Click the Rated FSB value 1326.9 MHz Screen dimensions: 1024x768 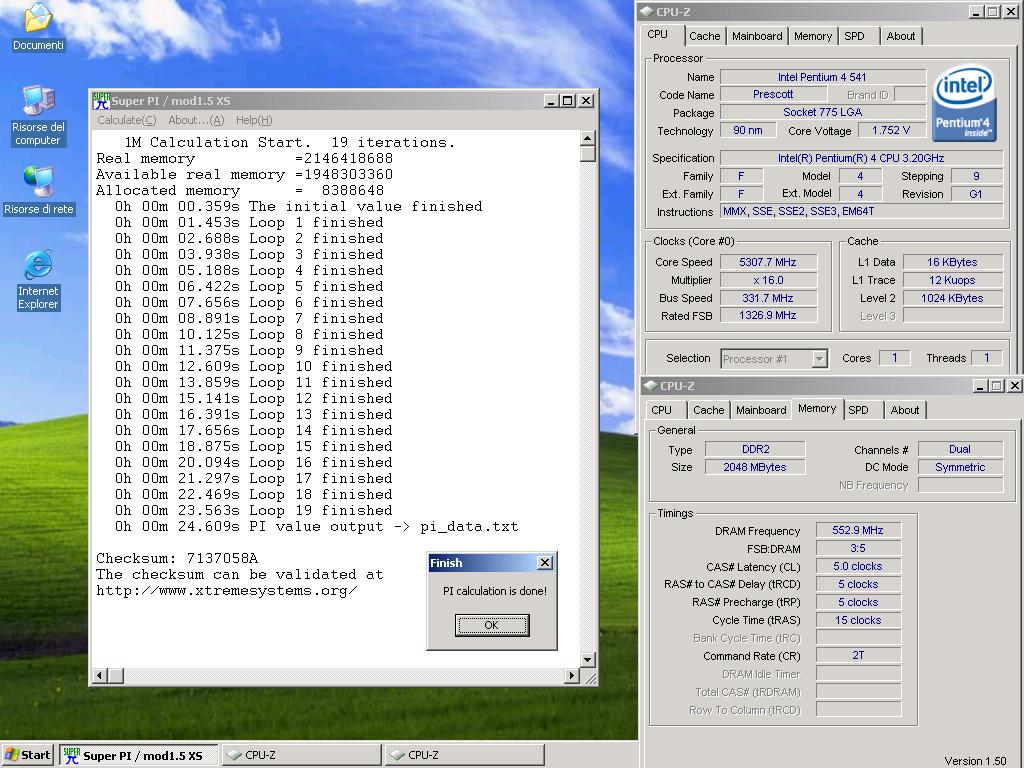pyautogui.click(x=768, y=315)
